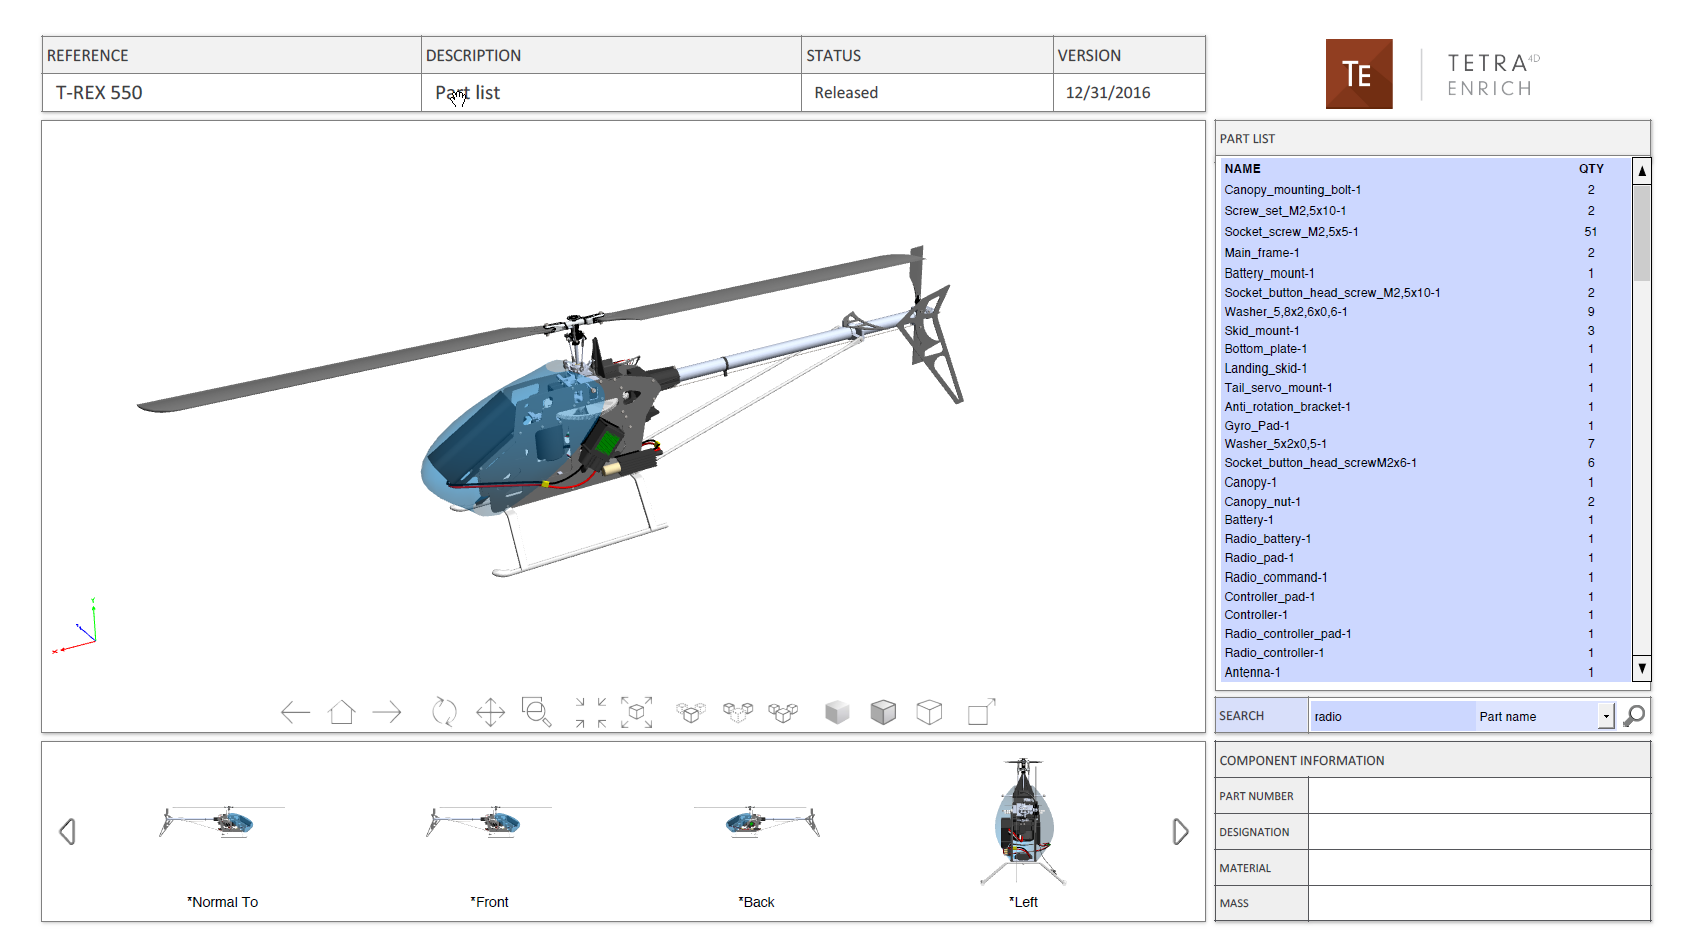Click the 12/31/2016 version cell
The width and height of the screenshot is (1683, 940).
pyautogui.click(x=1129, y=93)
